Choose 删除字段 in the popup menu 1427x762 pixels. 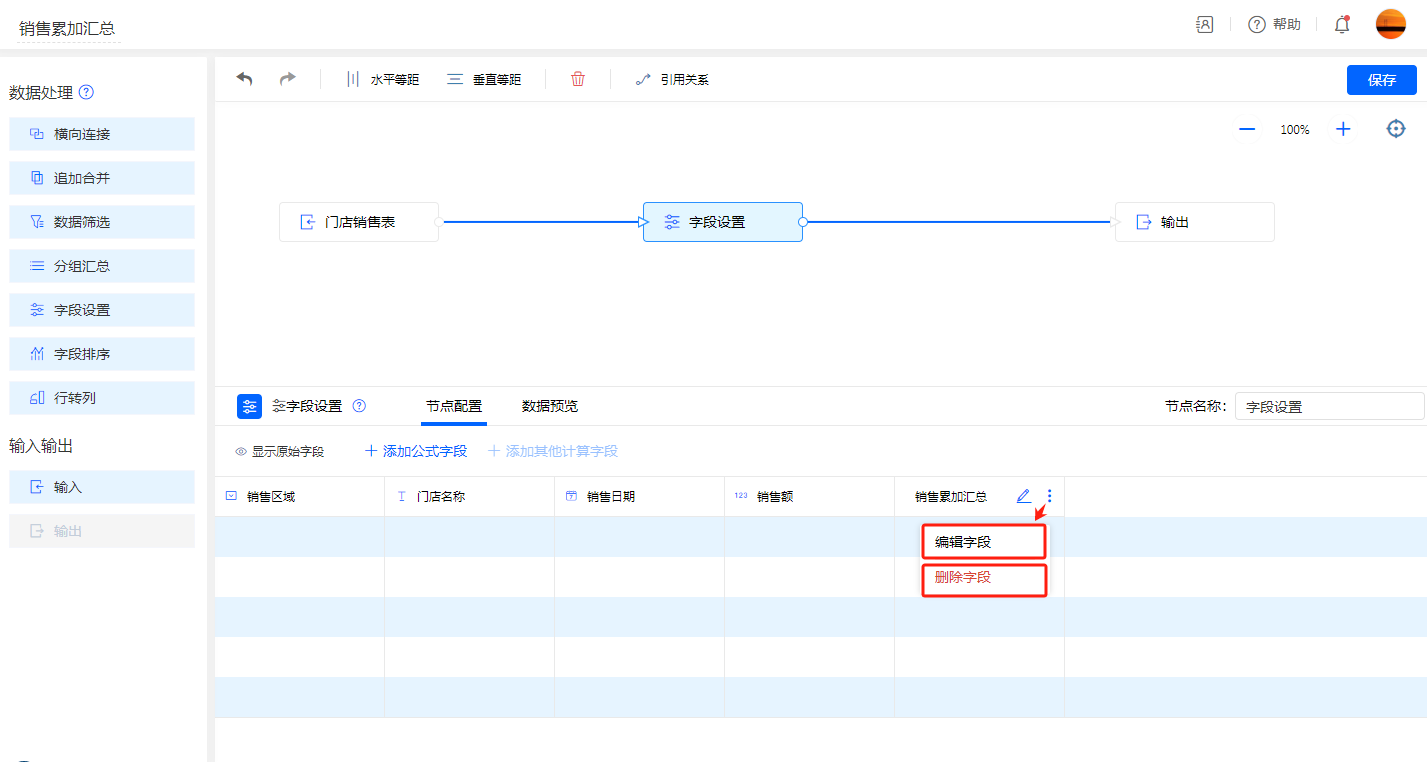(983, 578)
